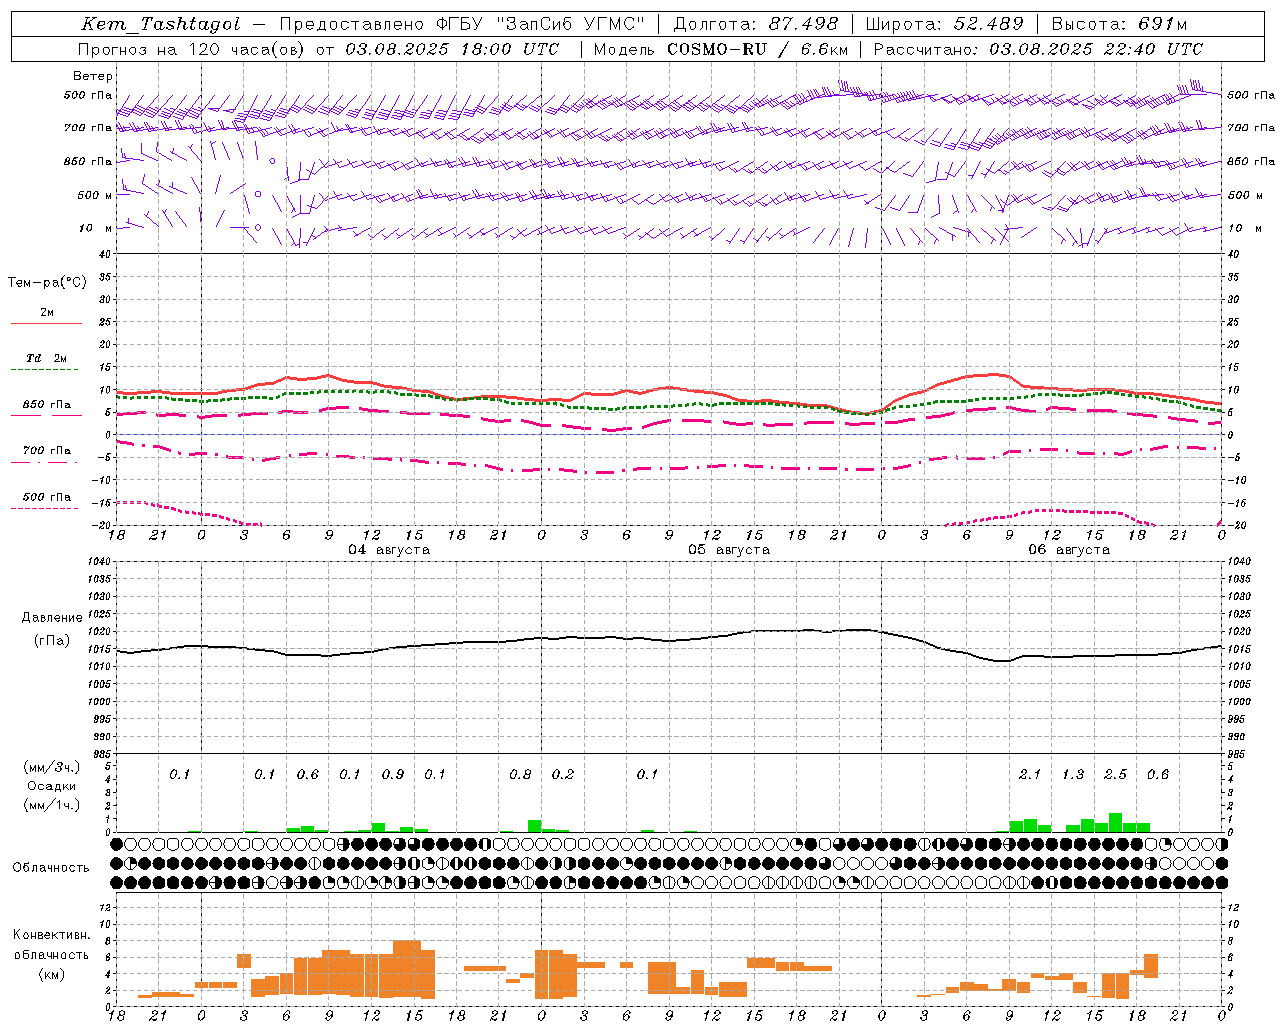Image resolution: width=1280 pixels, height=1024 pixels.
Task: Click the Осадки panel label
Action: pos(52,786)
